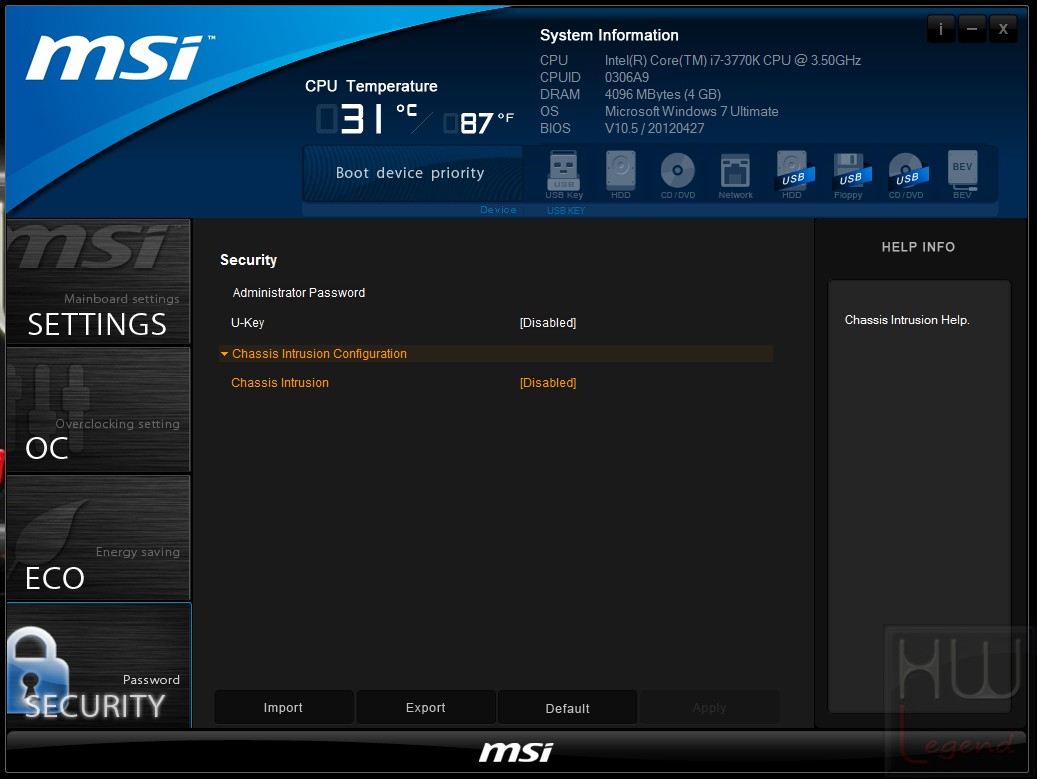The height and width of the screenshot is (779, 1037).
Task: Change Chassis Intrusion Disabled value
Action: pos(548,383)
